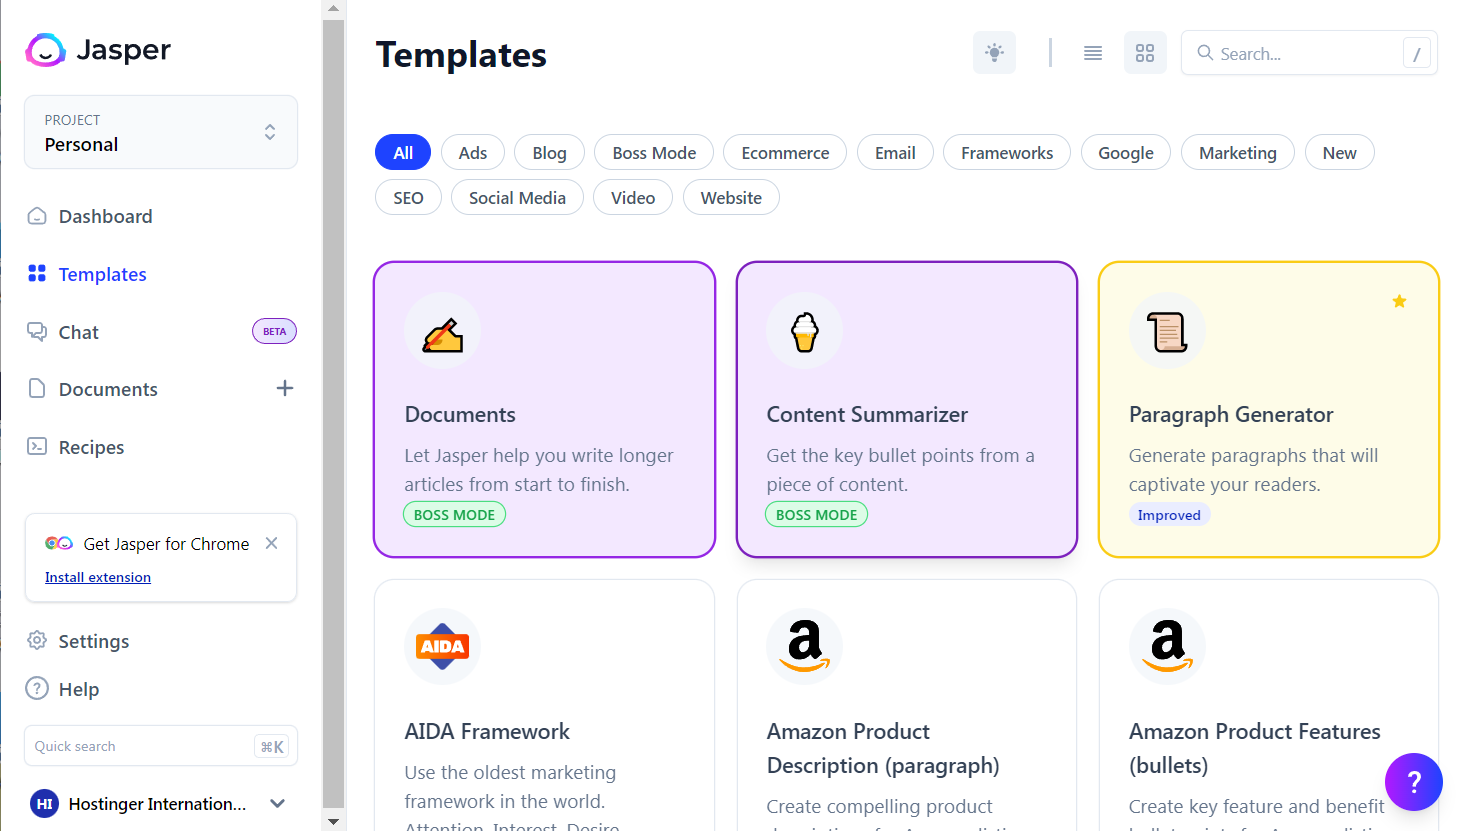Switch to grid view layout

point(1145,53)
